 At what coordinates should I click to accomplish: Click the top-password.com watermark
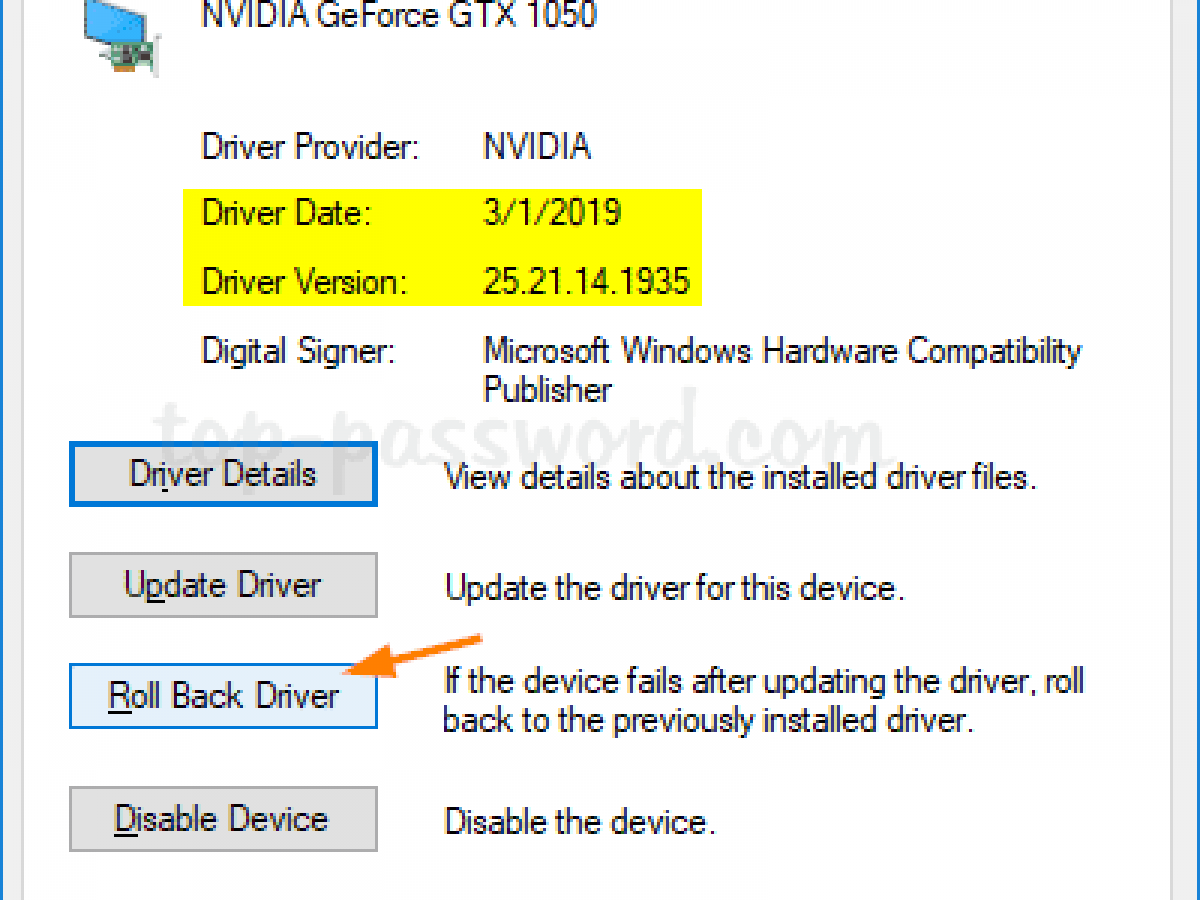520,435
